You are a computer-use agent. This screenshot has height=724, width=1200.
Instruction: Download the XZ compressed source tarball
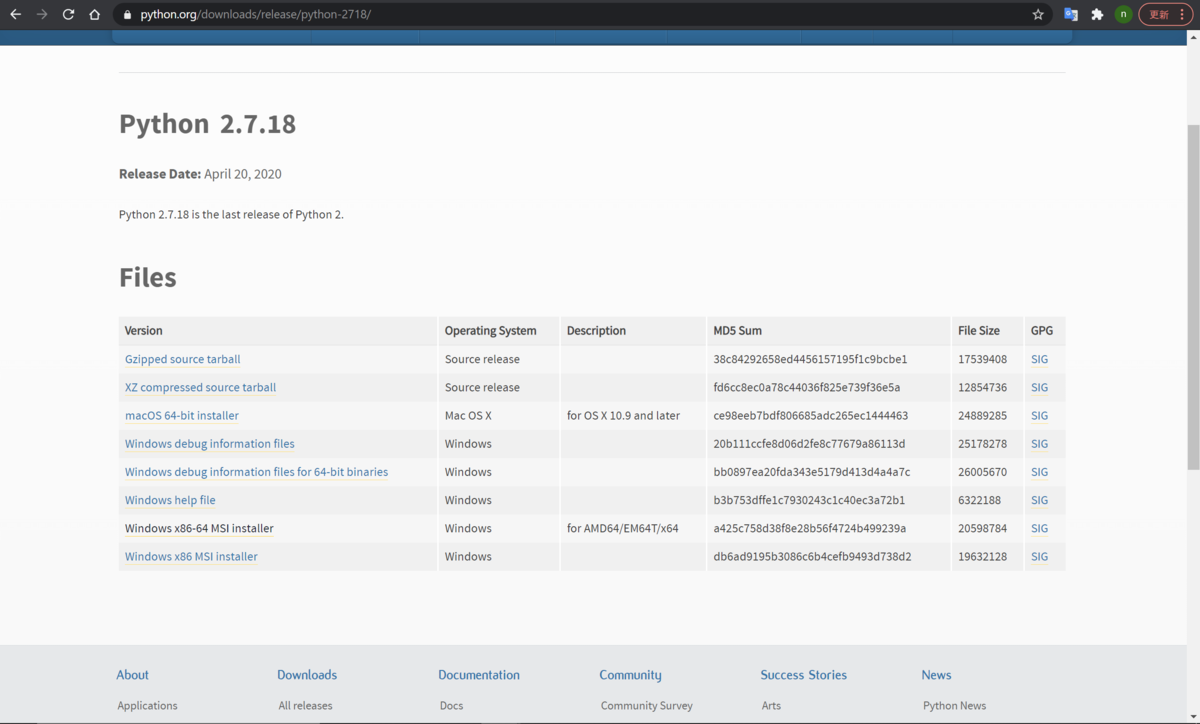[200, 387]
